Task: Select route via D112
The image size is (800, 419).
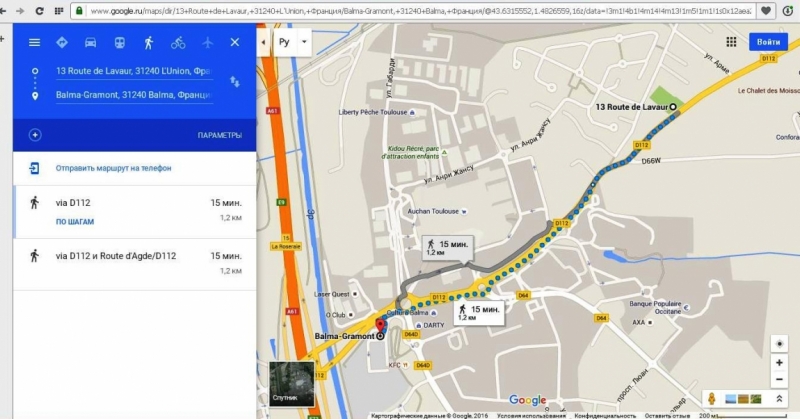Action: coord(135,212)
